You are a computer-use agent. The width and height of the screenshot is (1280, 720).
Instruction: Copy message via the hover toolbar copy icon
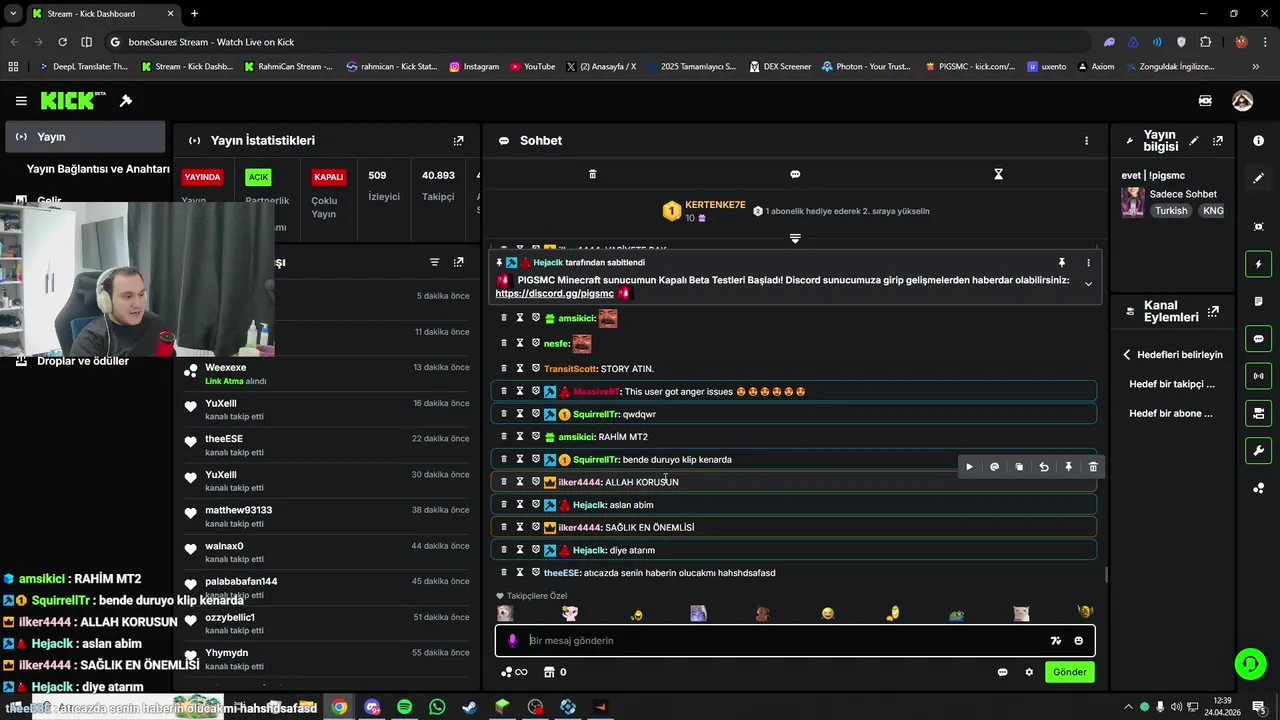(1019, 467)
